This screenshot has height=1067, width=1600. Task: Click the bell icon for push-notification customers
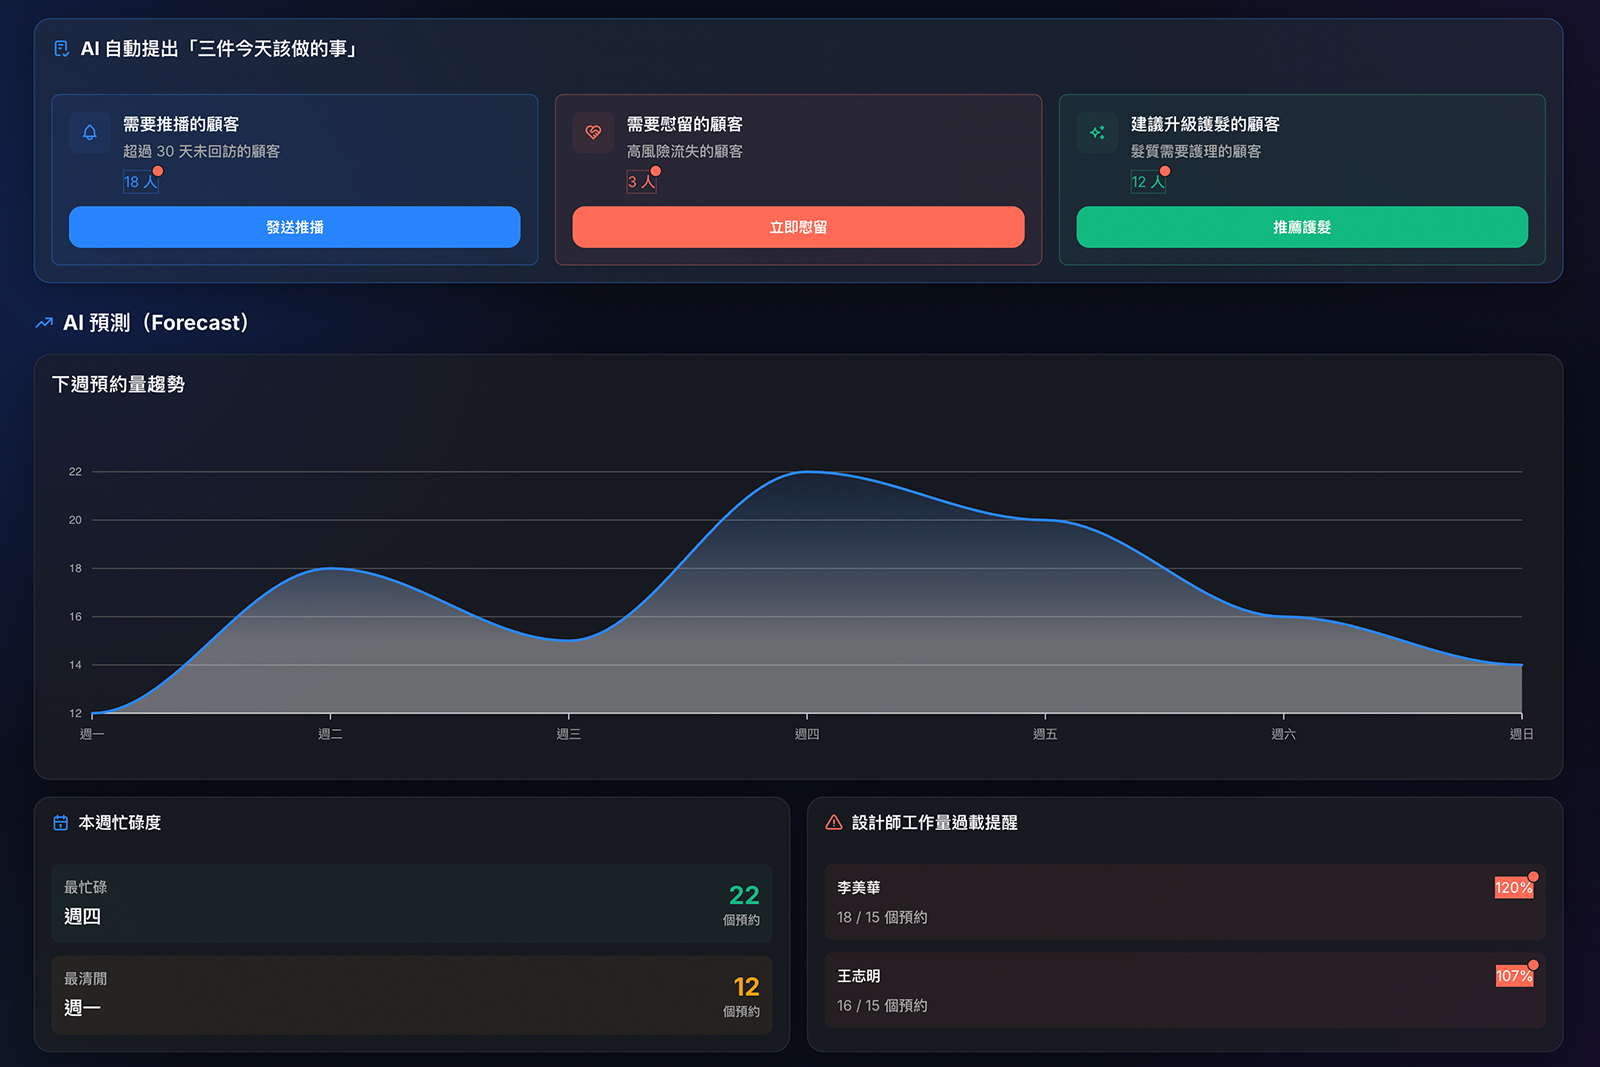(x=90, y=133)
